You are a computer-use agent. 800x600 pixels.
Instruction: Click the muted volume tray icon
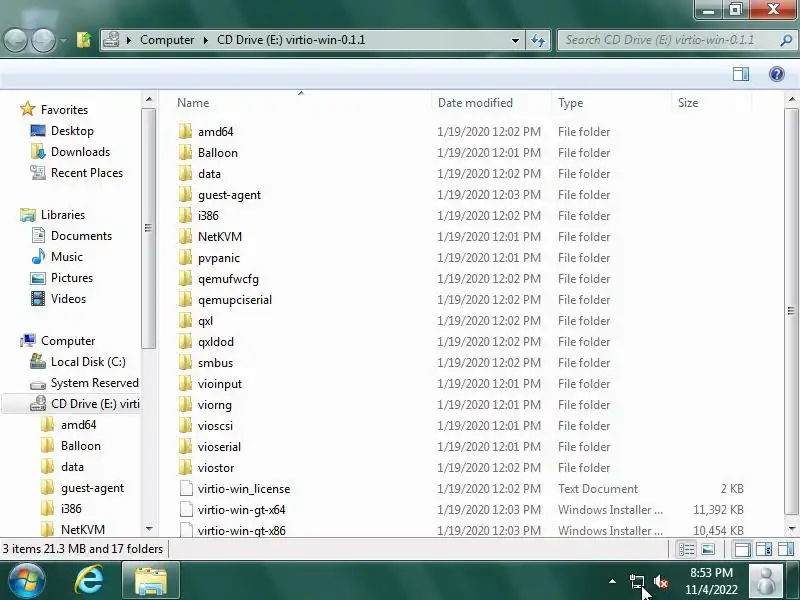[x=661, y=581]
